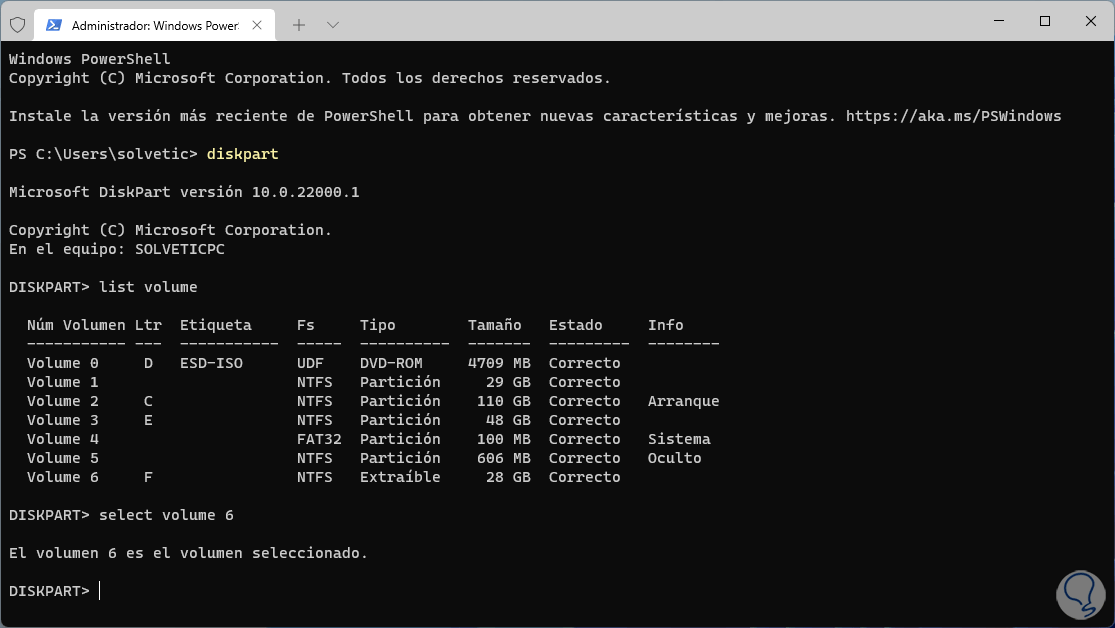This screenshot has width=1115, height=628.
Task: Click the Volume 2 Arranque row
Action: [x=372, y=401]
